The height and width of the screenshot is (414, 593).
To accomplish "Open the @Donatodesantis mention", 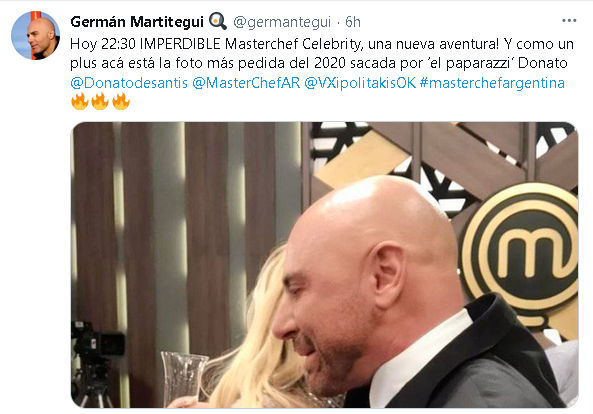I will coord(129,83).
